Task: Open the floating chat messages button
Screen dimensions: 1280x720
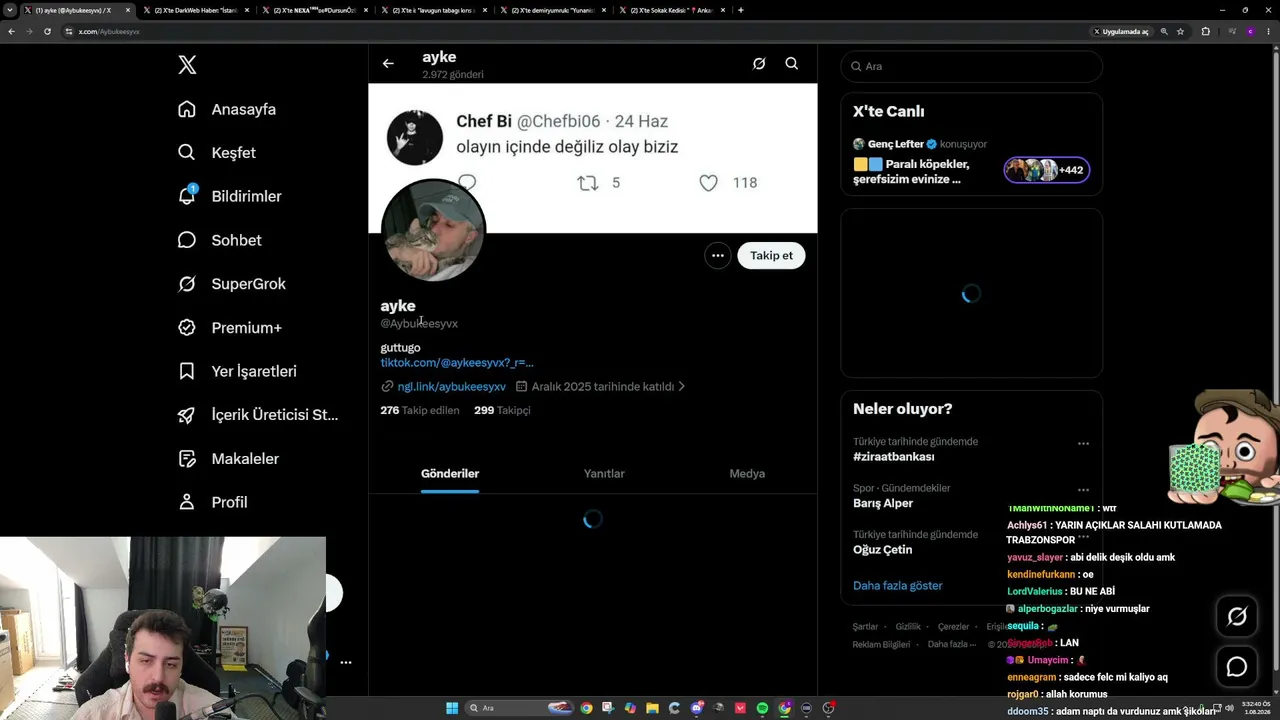Action: click(1237, 667)
